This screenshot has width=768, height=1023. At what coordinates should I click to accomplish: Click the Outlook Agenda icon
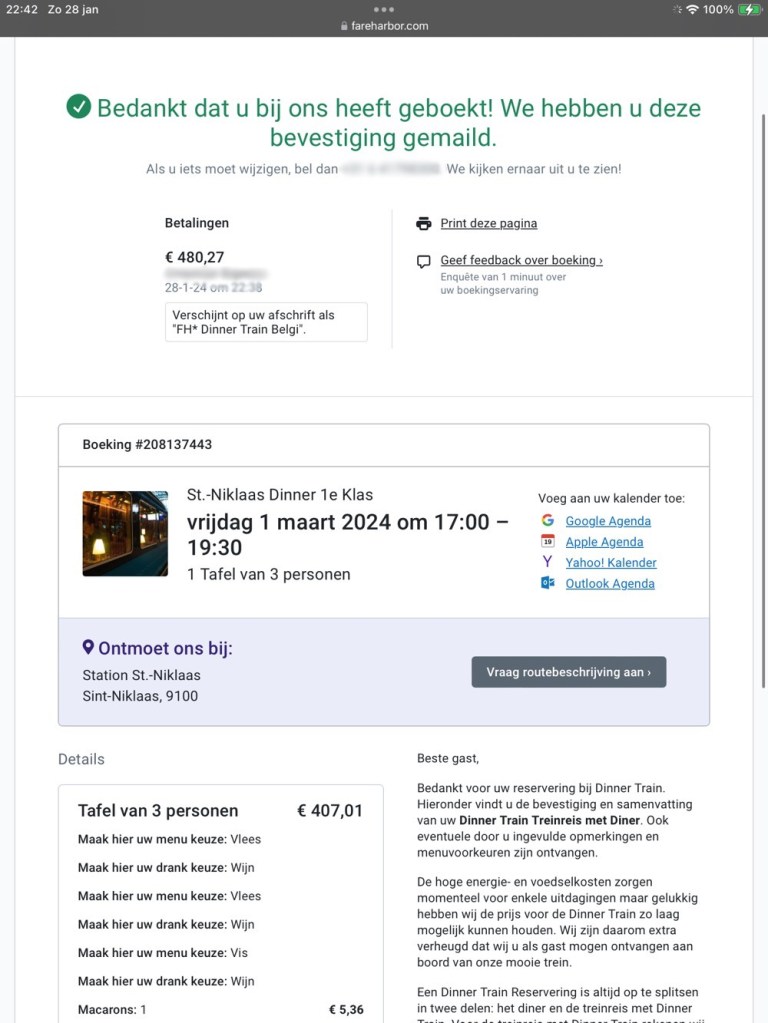(x=548, y=583)
